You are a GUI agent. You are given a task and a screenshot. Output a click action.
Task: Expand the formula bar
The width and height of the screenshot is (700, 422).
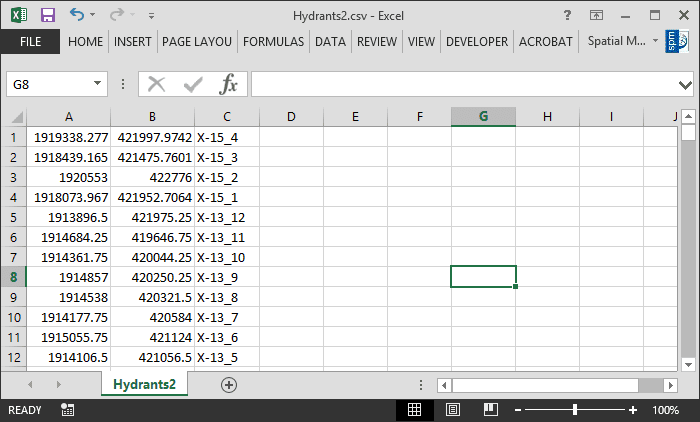coord(685,84)
